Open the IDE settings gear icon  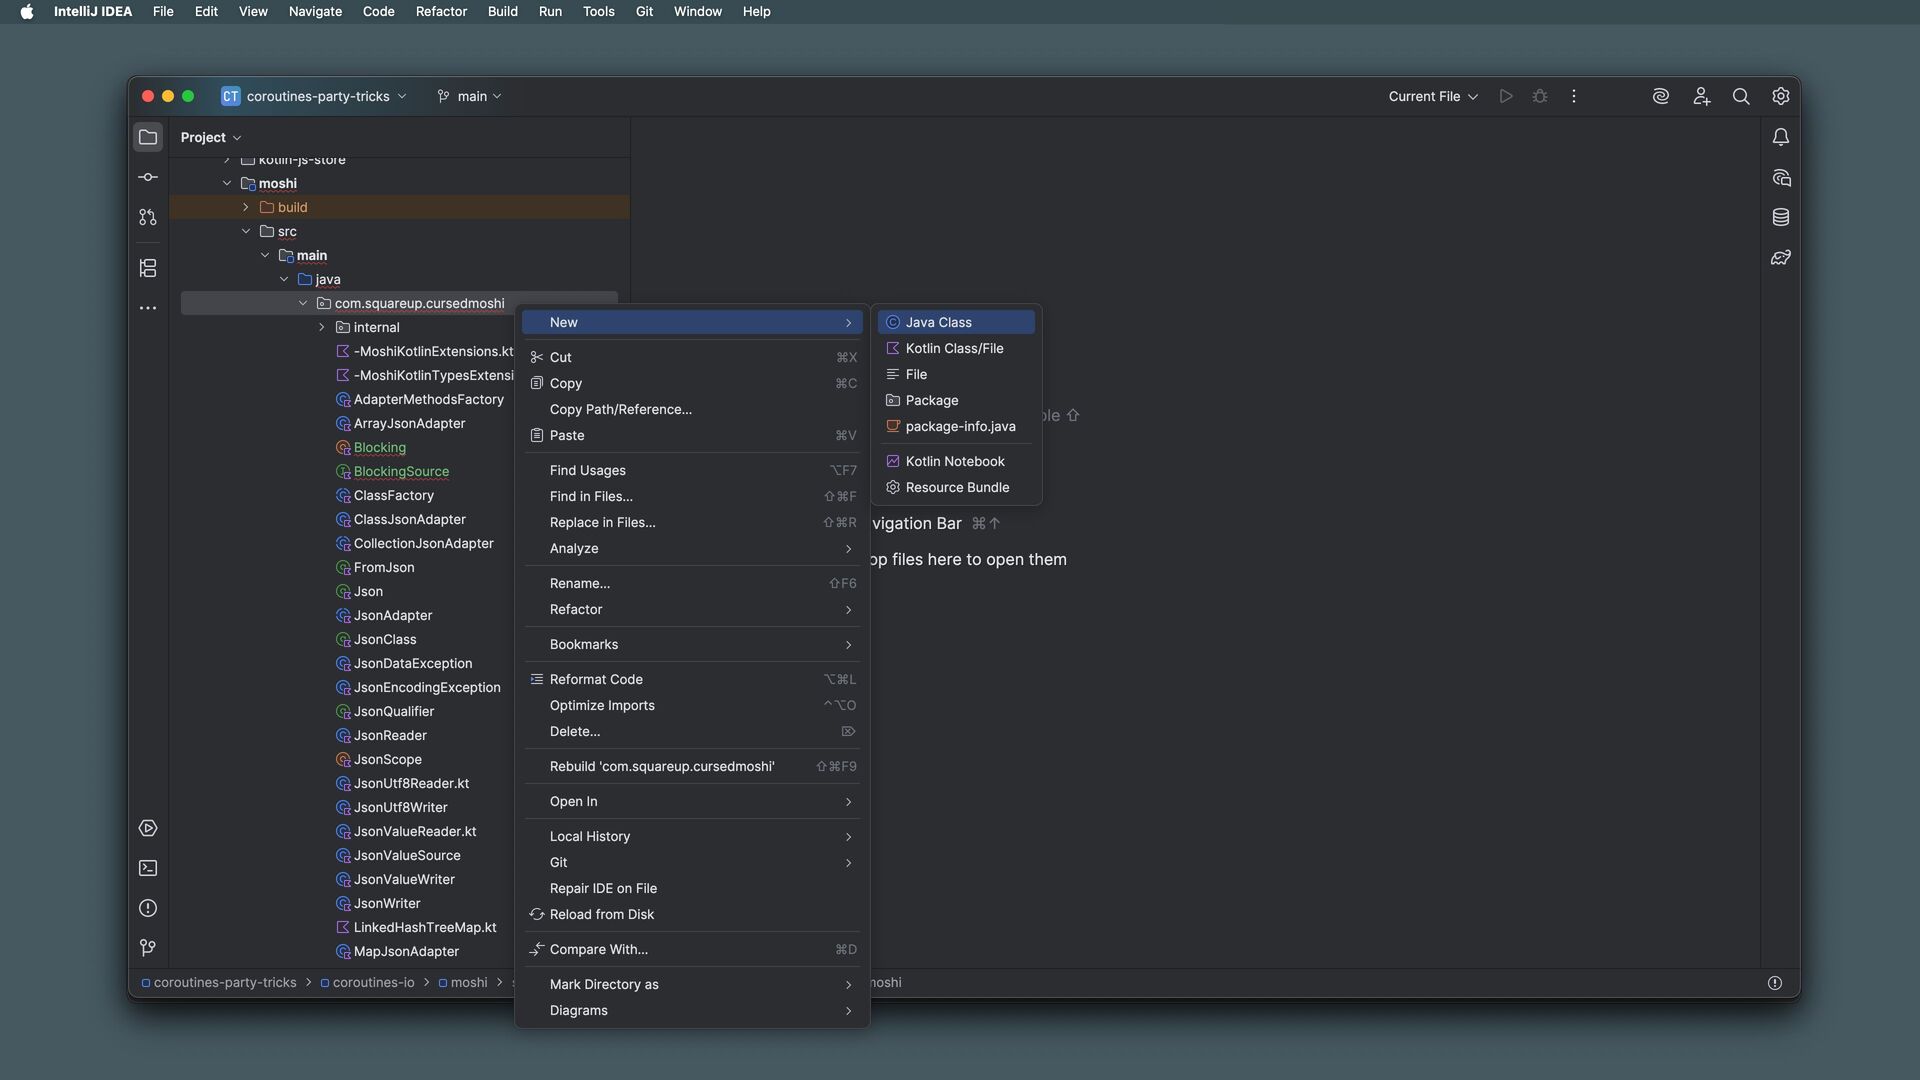click(x=1781, y=96)
